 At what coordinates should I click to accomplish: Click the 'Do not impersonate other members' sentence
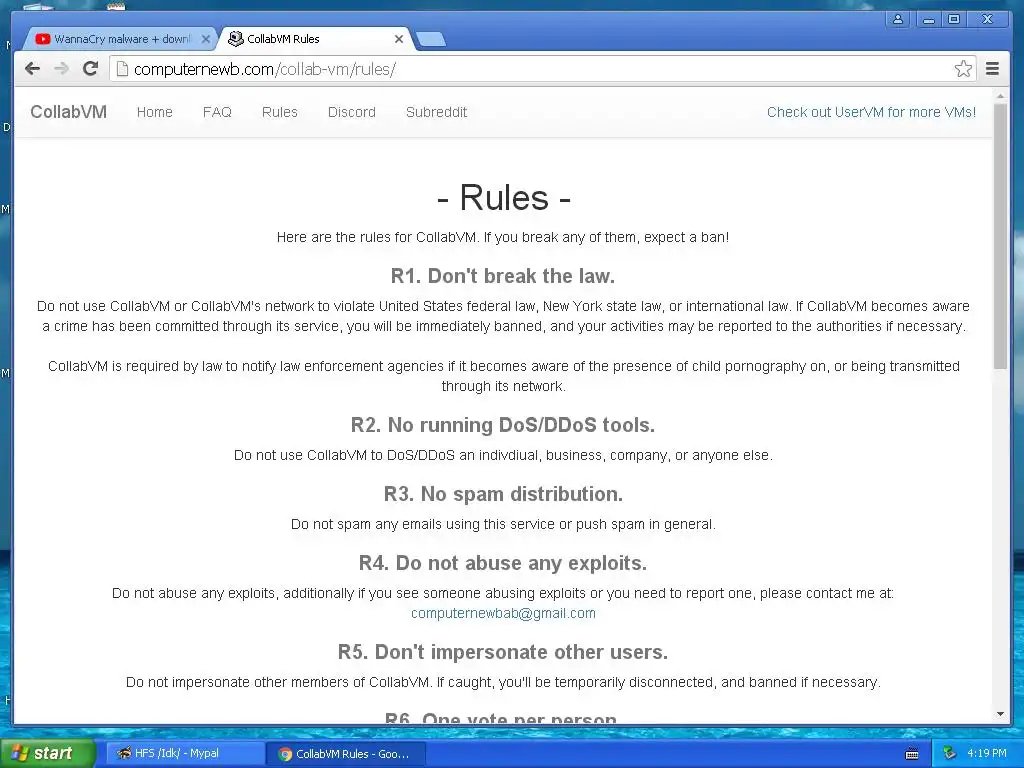click(503, 682)
